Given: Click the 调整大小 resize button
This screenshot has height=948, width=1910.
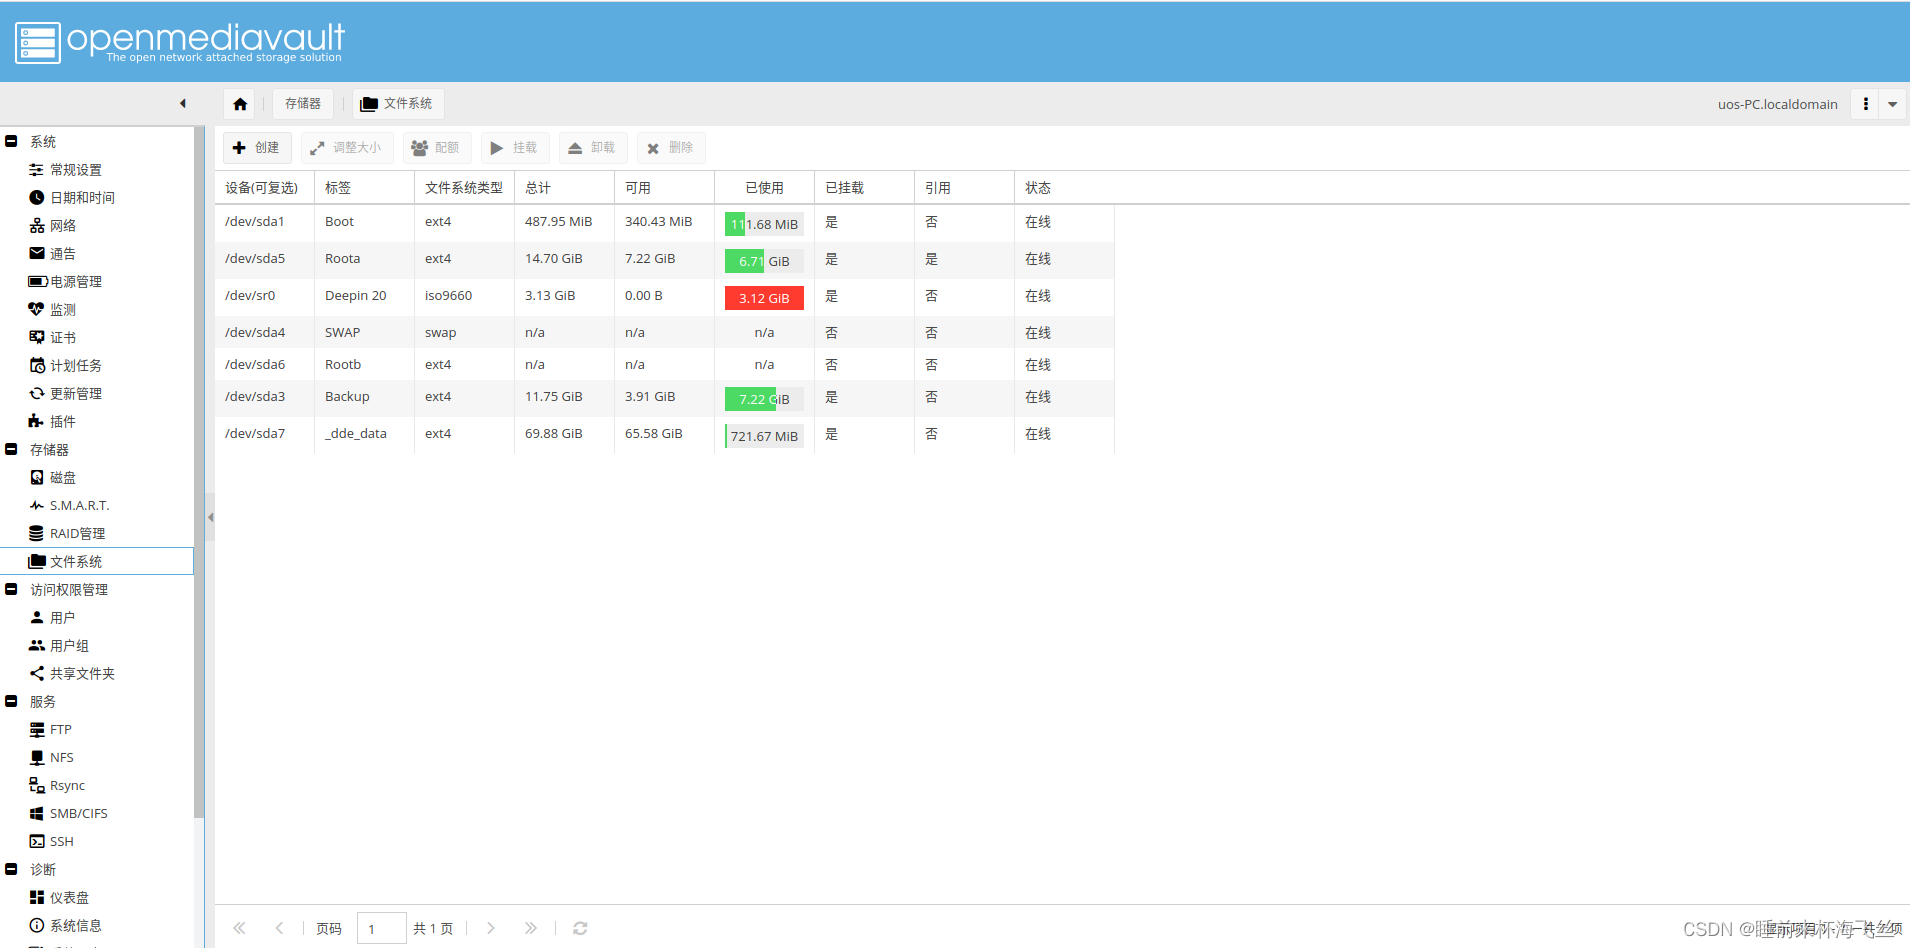Looking at the screenshot, I should [346, 148].
